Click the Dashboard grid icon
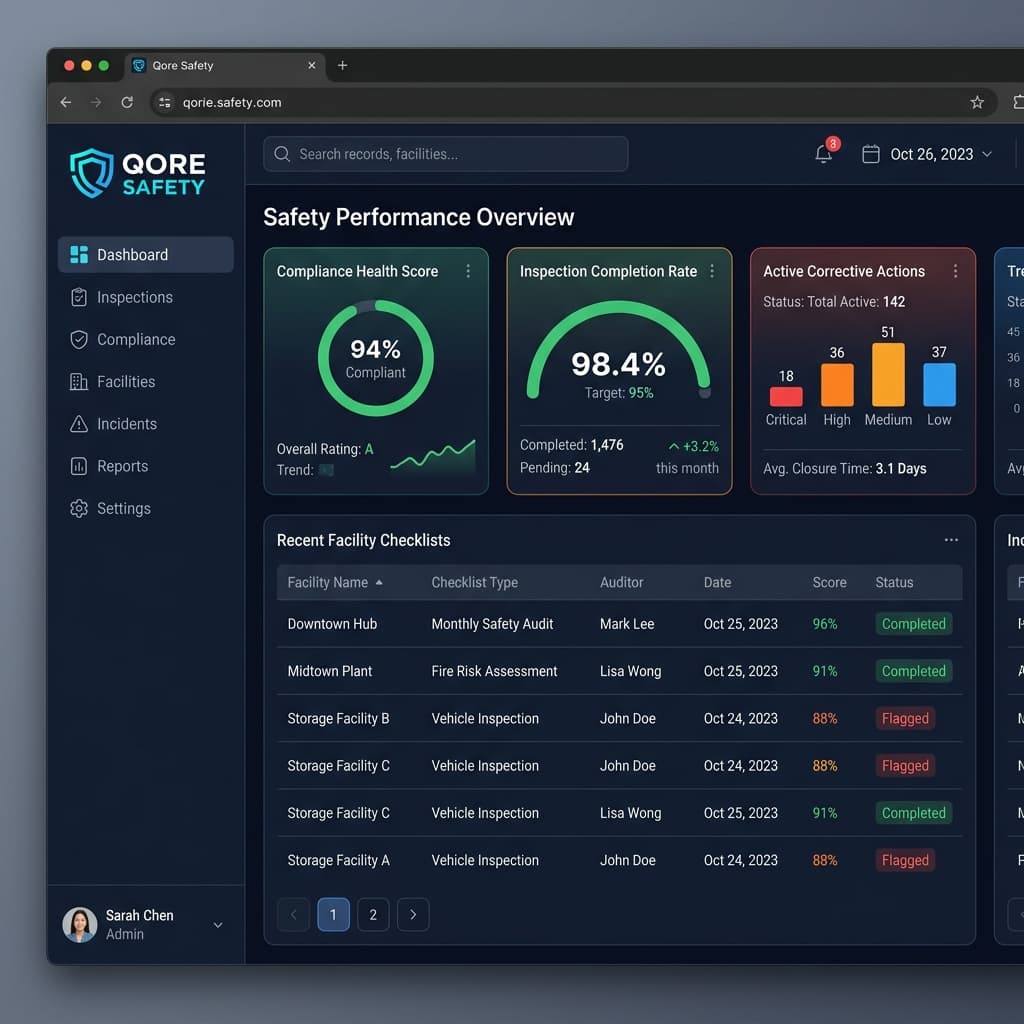 click(79, 255)
